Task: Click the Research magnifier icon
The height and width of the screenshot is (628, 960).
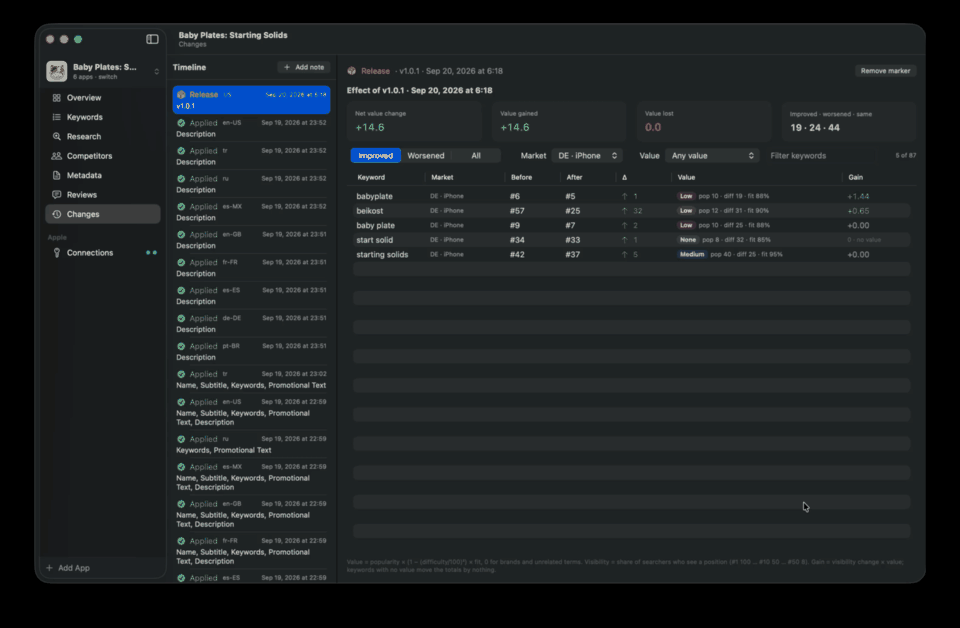Action: [56, 136]
